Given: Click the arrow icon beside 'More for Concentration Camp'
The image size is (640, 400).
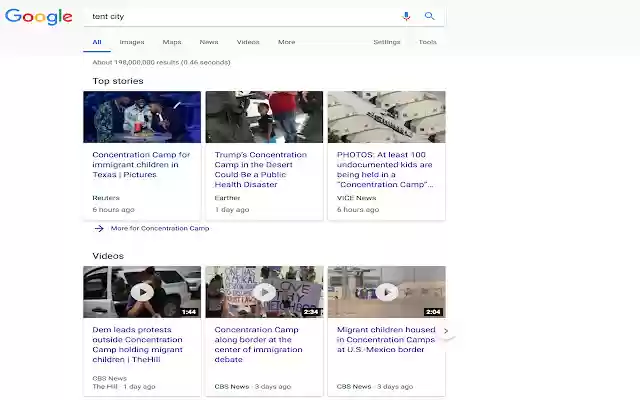Looking at the screenshot, I should (x=99, y=228).
